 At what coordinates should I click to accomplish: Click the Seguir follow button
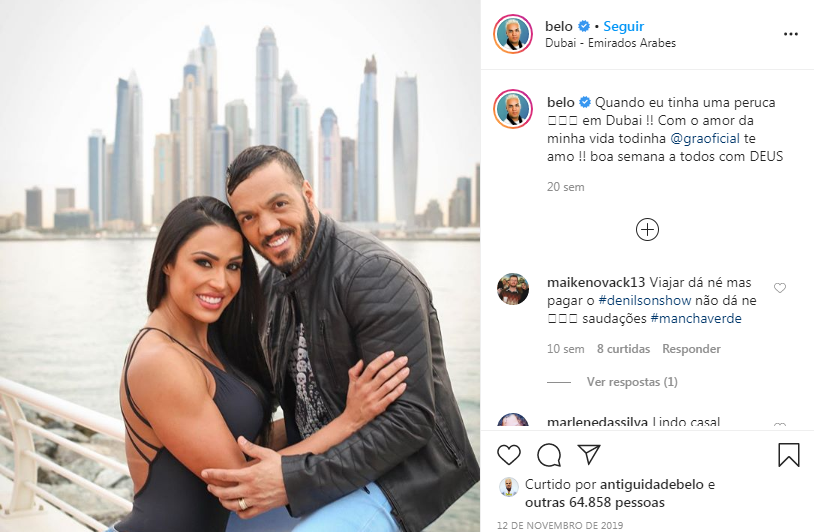click(x=623, y=26)
